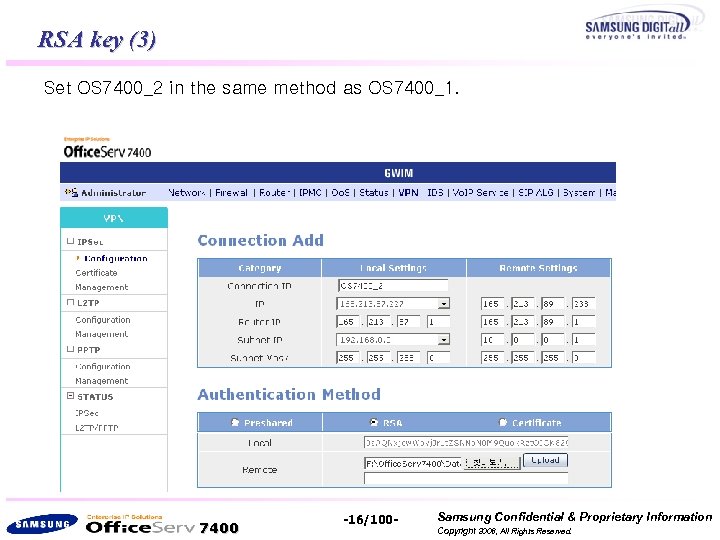Image resolution: width=720 pixels, height=540 pixels.
Task: Collapse the L2TP tree section
Action: click(x=70, y=303)
